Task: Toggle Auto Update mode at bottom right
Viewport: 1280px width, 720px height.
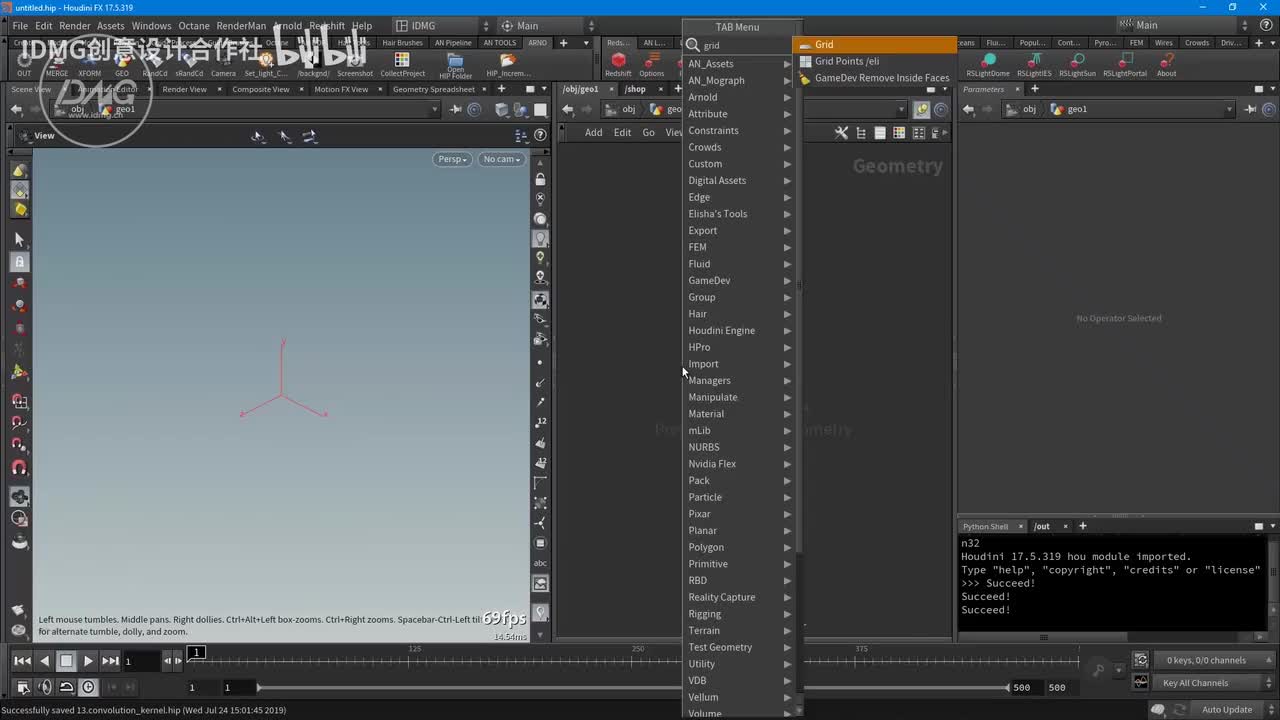Action: coord(1226,709)
